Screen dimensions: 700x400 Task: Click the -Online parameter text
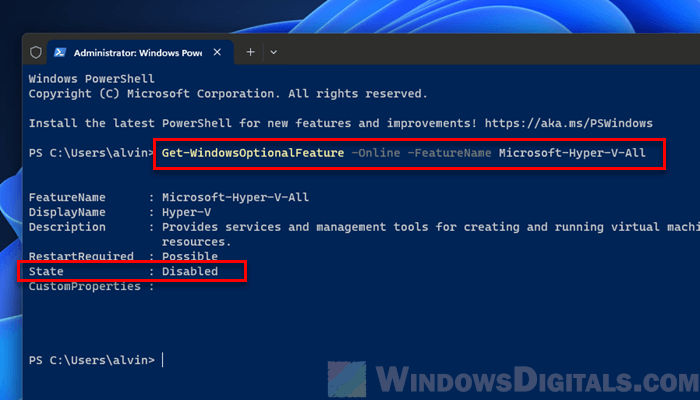pyautogui.click(x=376, y=153)
